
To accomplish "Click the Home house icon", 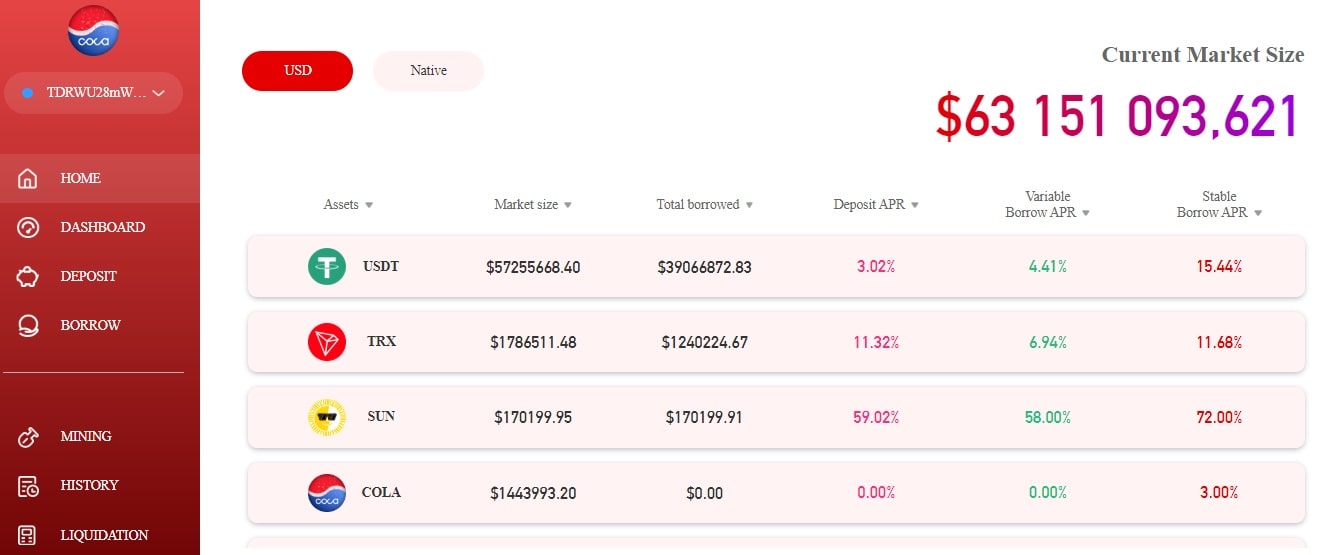I will (x=28, y=179).
